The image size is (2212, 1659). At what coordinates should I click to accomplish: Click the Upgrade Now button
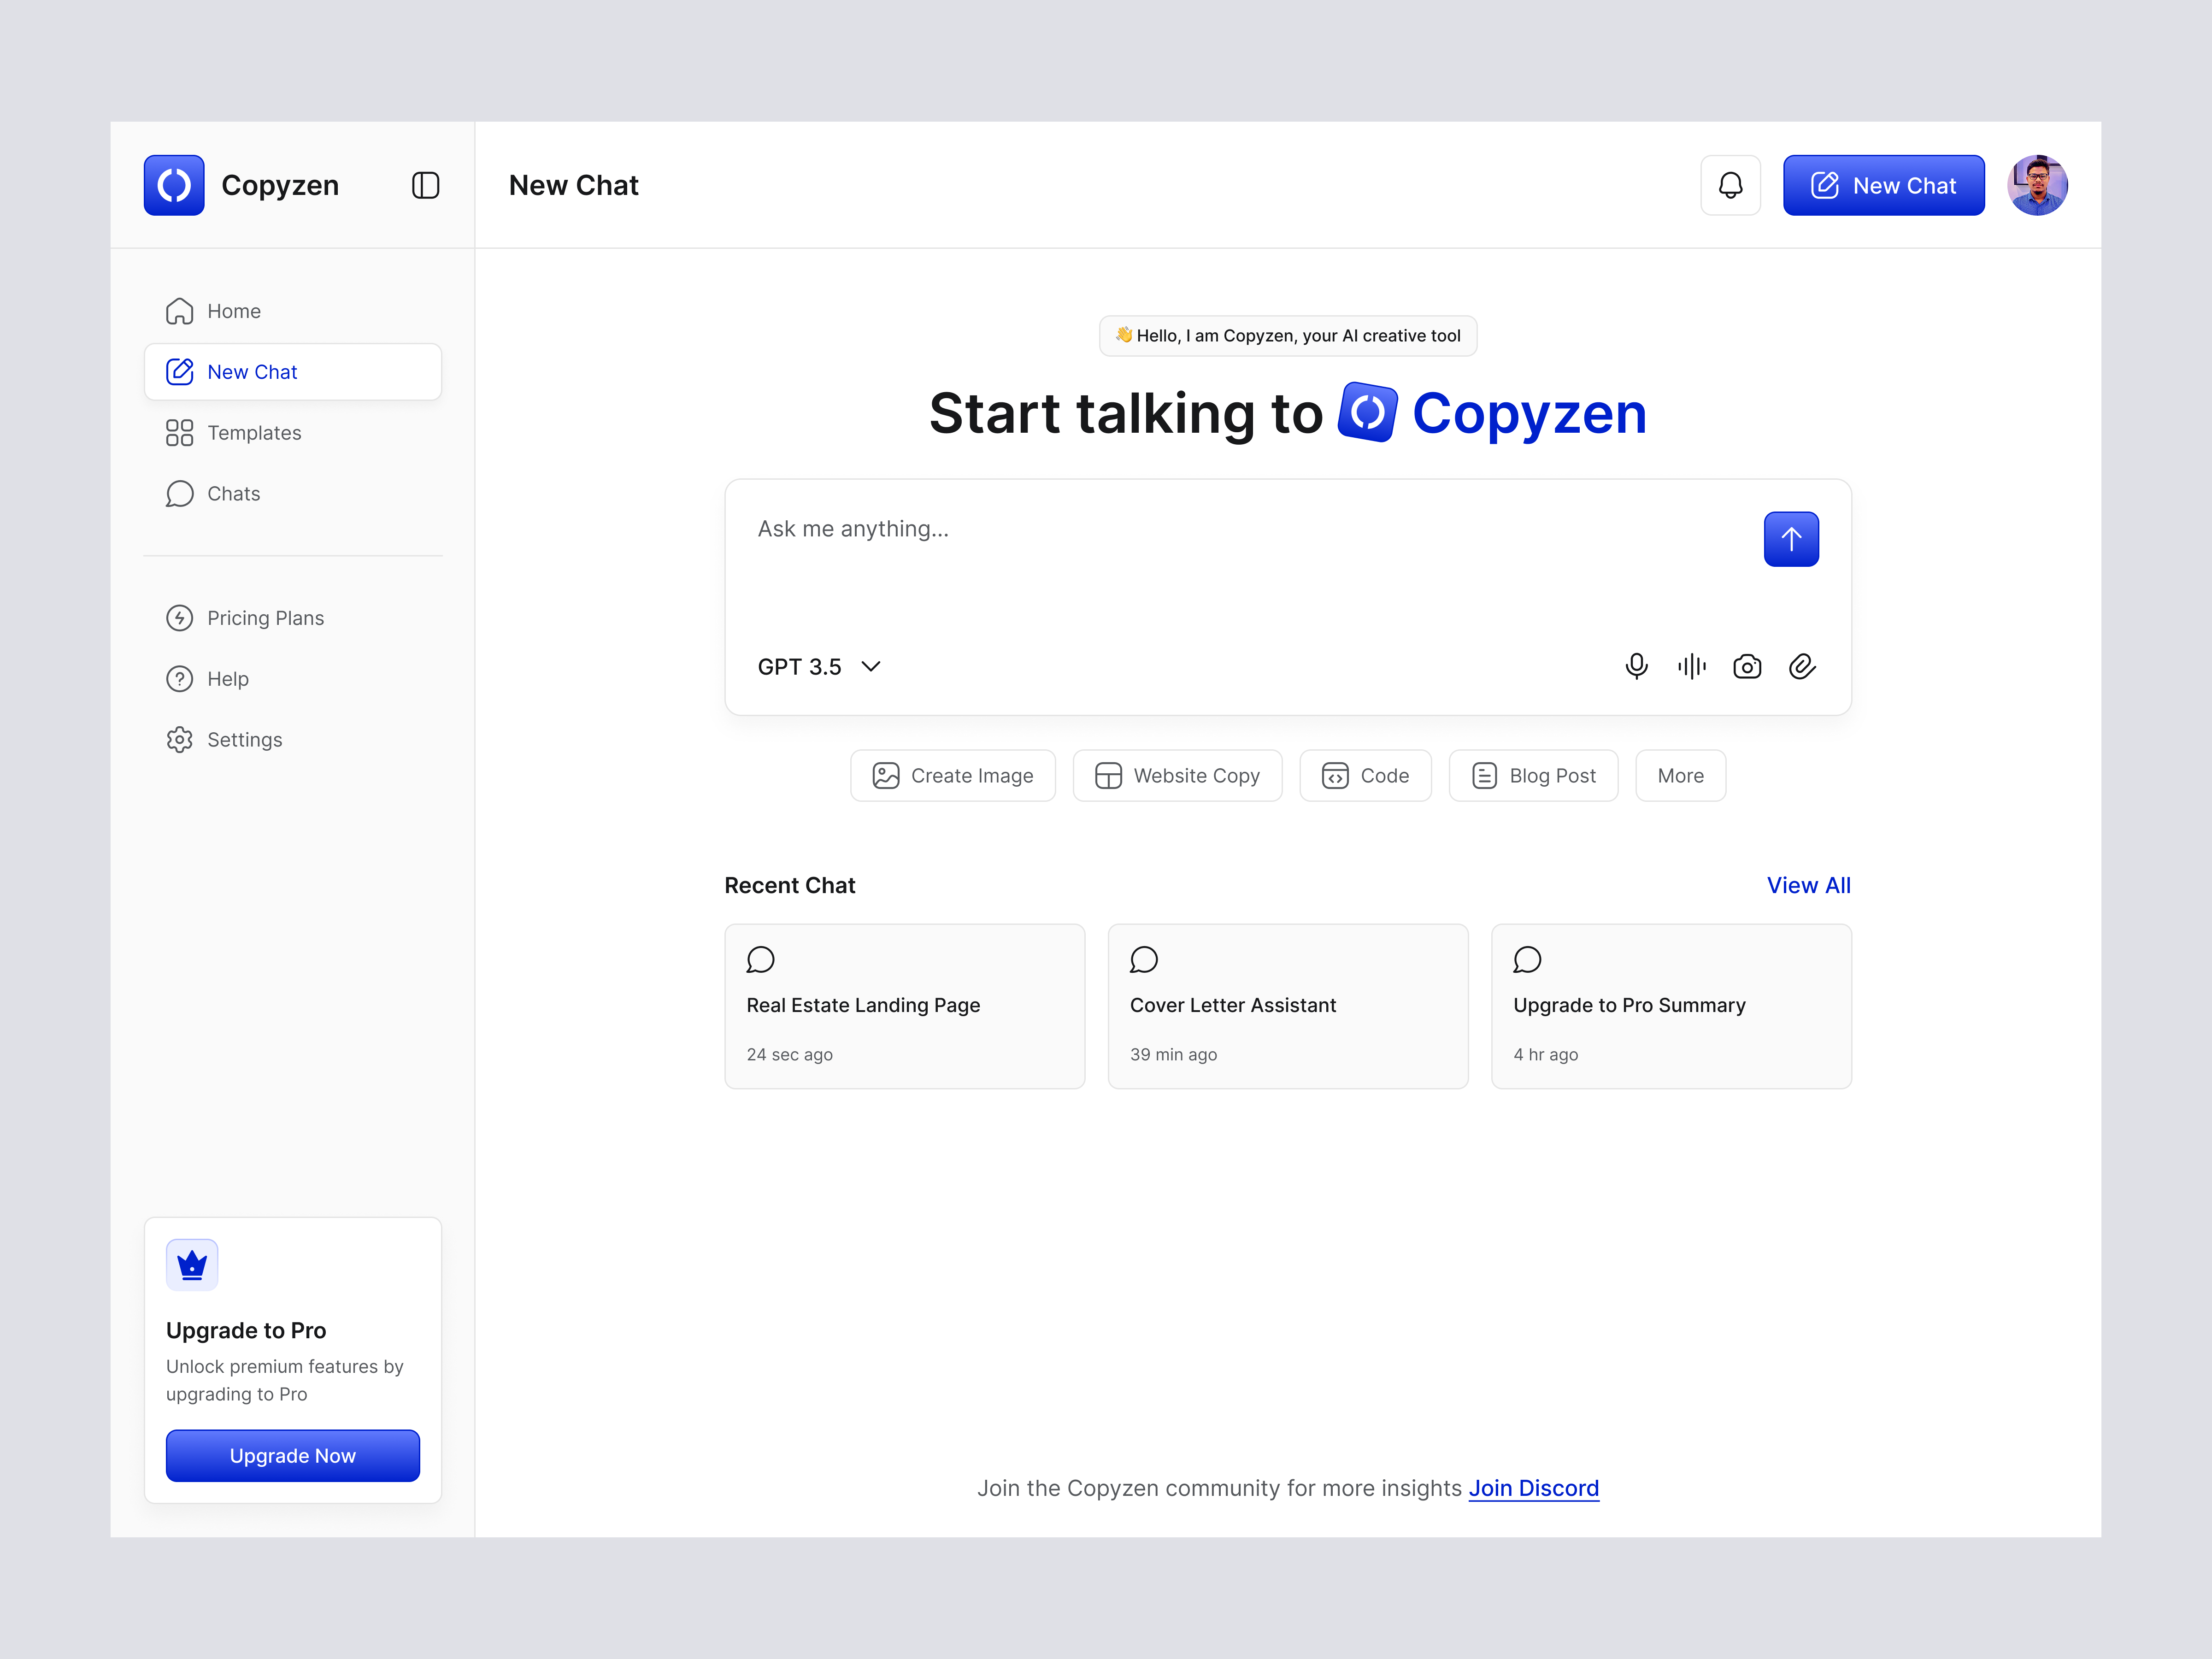coord(292,1455)
